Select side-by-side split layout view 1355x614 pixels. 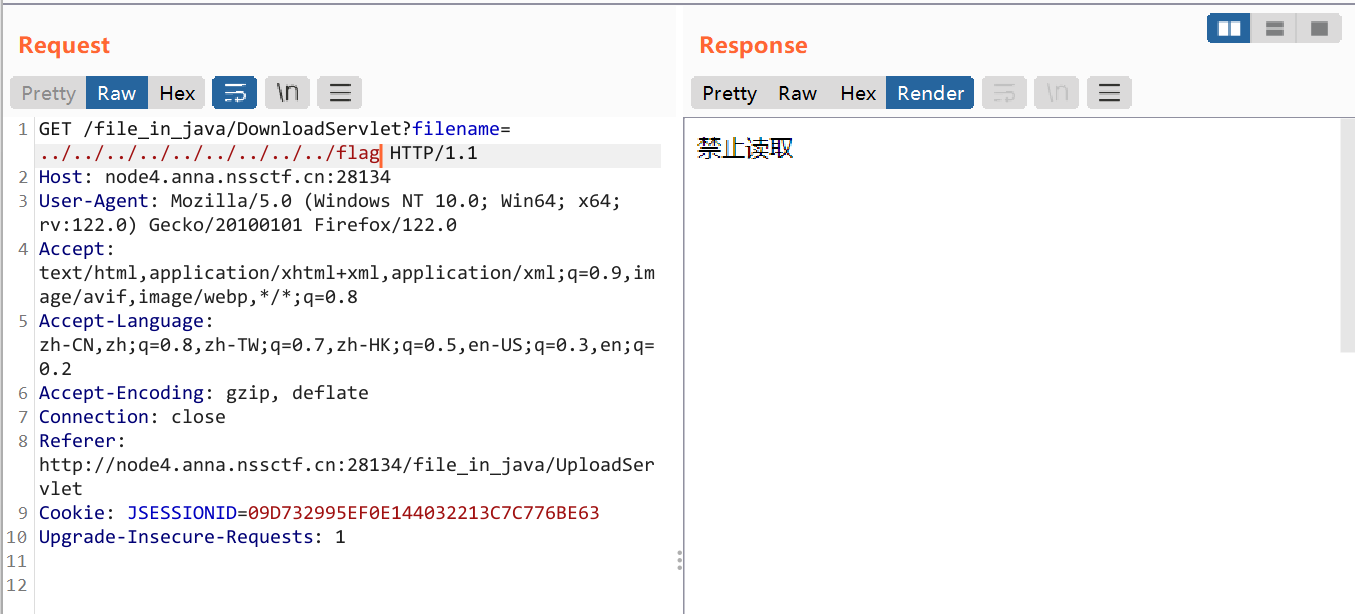tap(1228, 29)
